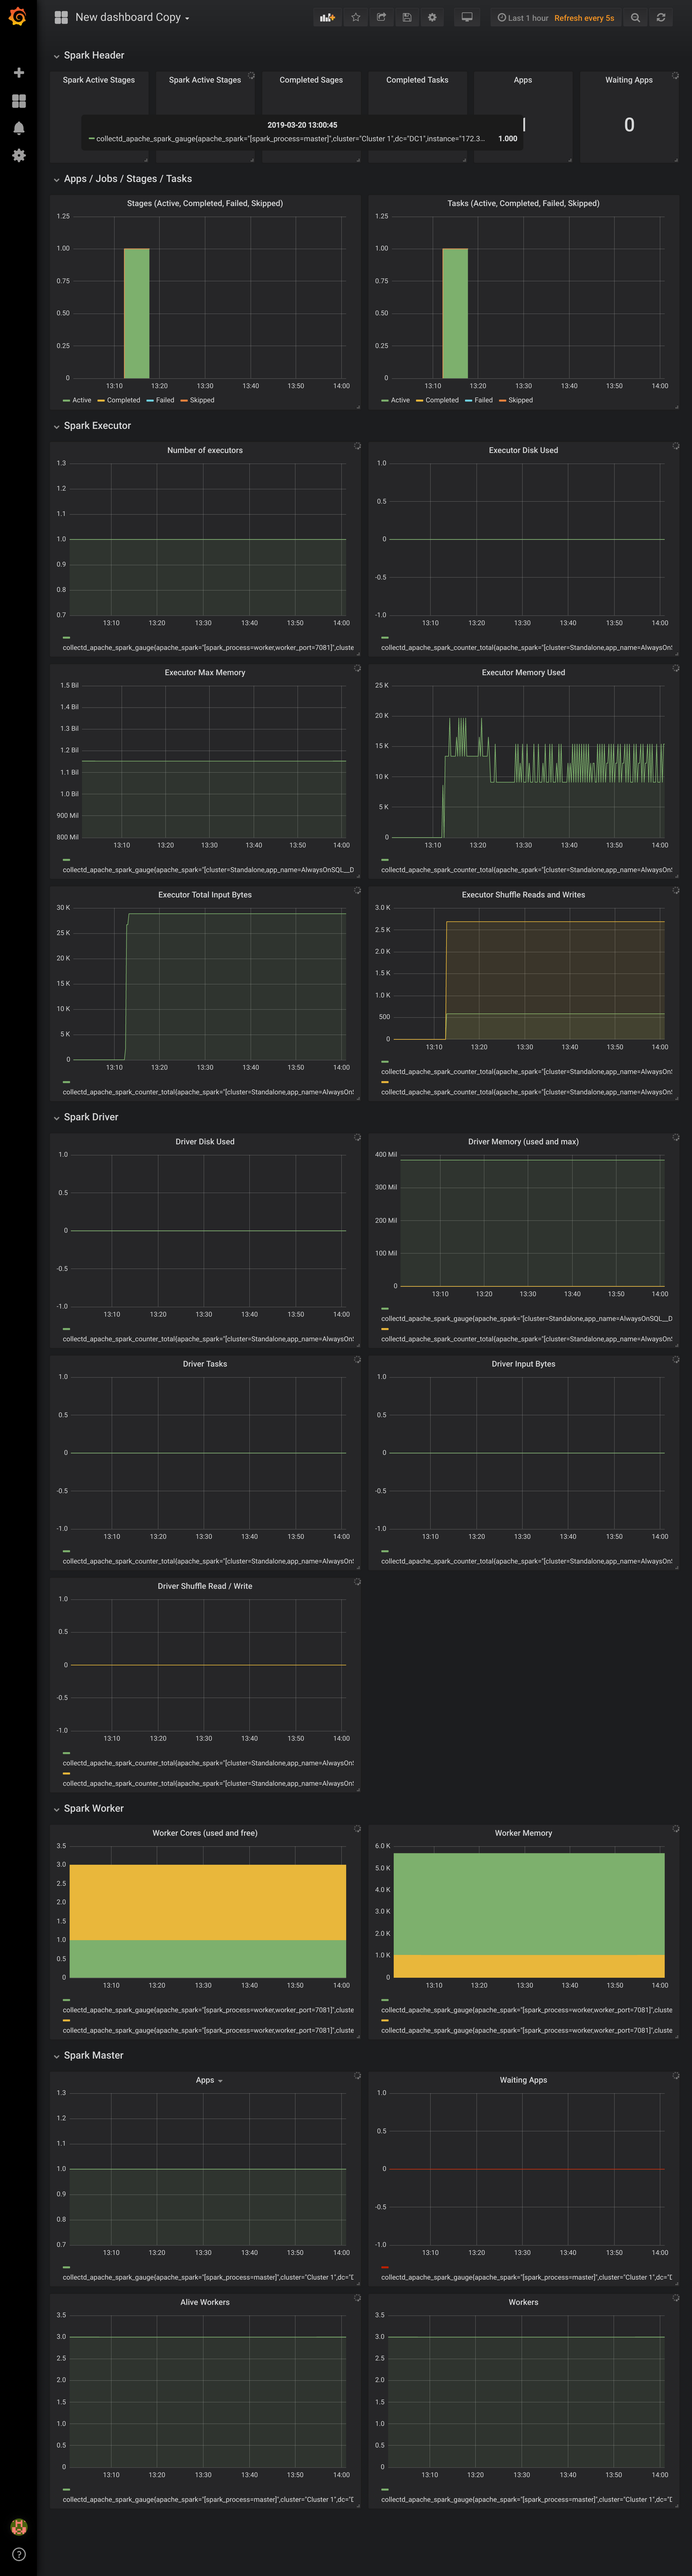The height and width of the screenshot is (2576, 692).
Task: Share the dashboard via share icon
Action: tap(381, 17)
